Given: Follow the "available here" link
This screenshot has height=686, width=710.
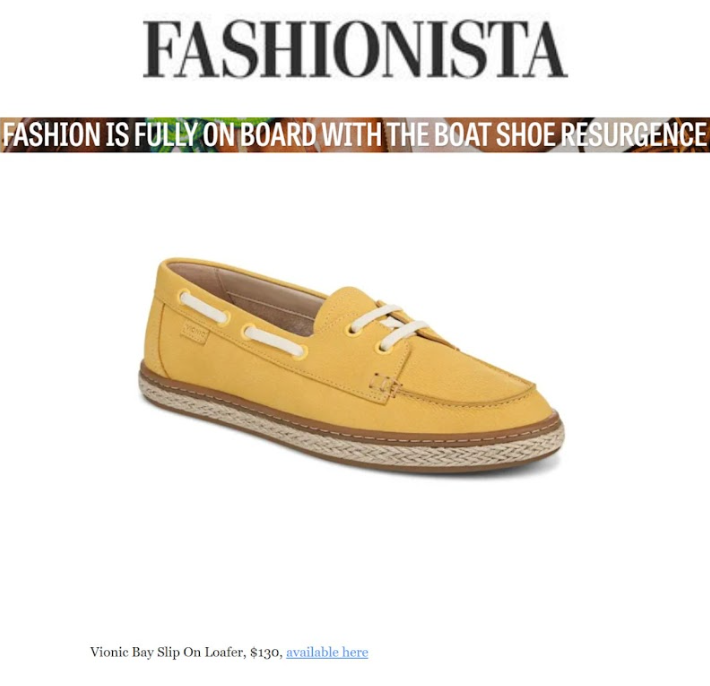Looking at the screenshot, I should (x=327, y=652).
